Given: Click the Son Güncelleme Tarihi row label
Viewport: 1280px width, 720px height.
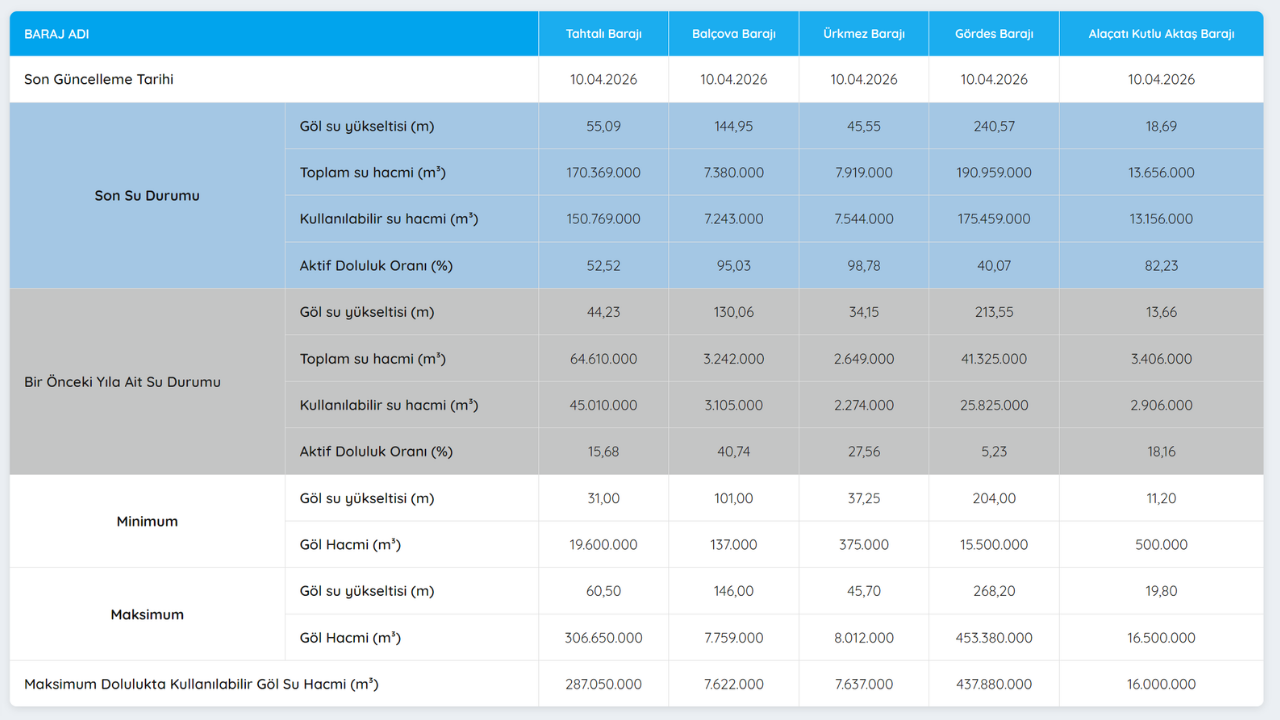Looking at the screenshot, I should pyautogui.click(x=99, y=80).
